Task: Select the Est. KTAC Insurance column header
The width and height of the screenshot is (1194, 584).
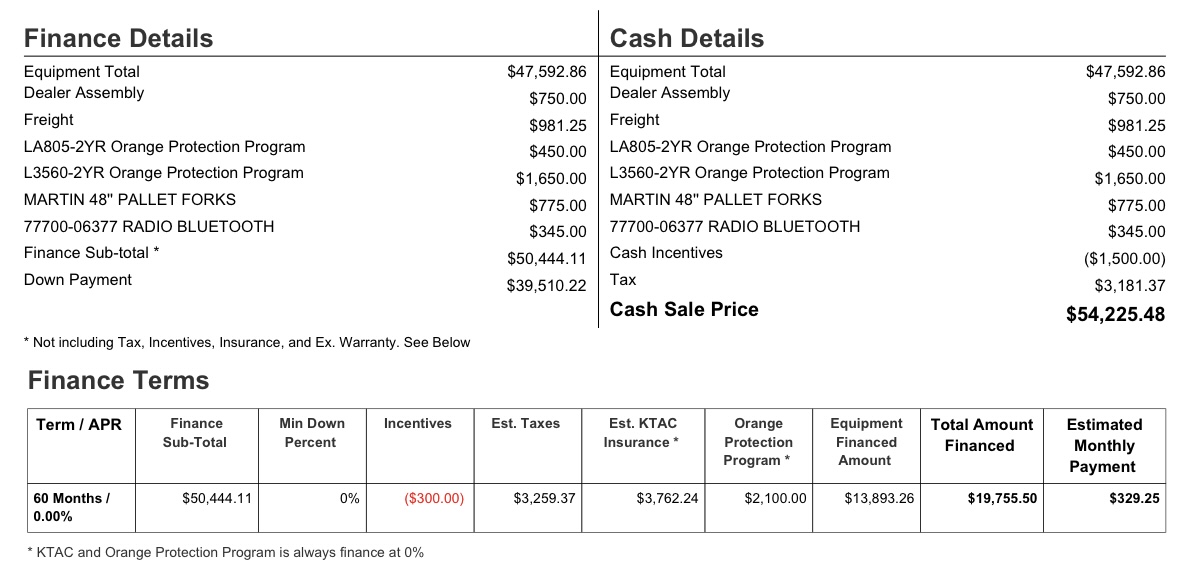Action: [643, 432]
